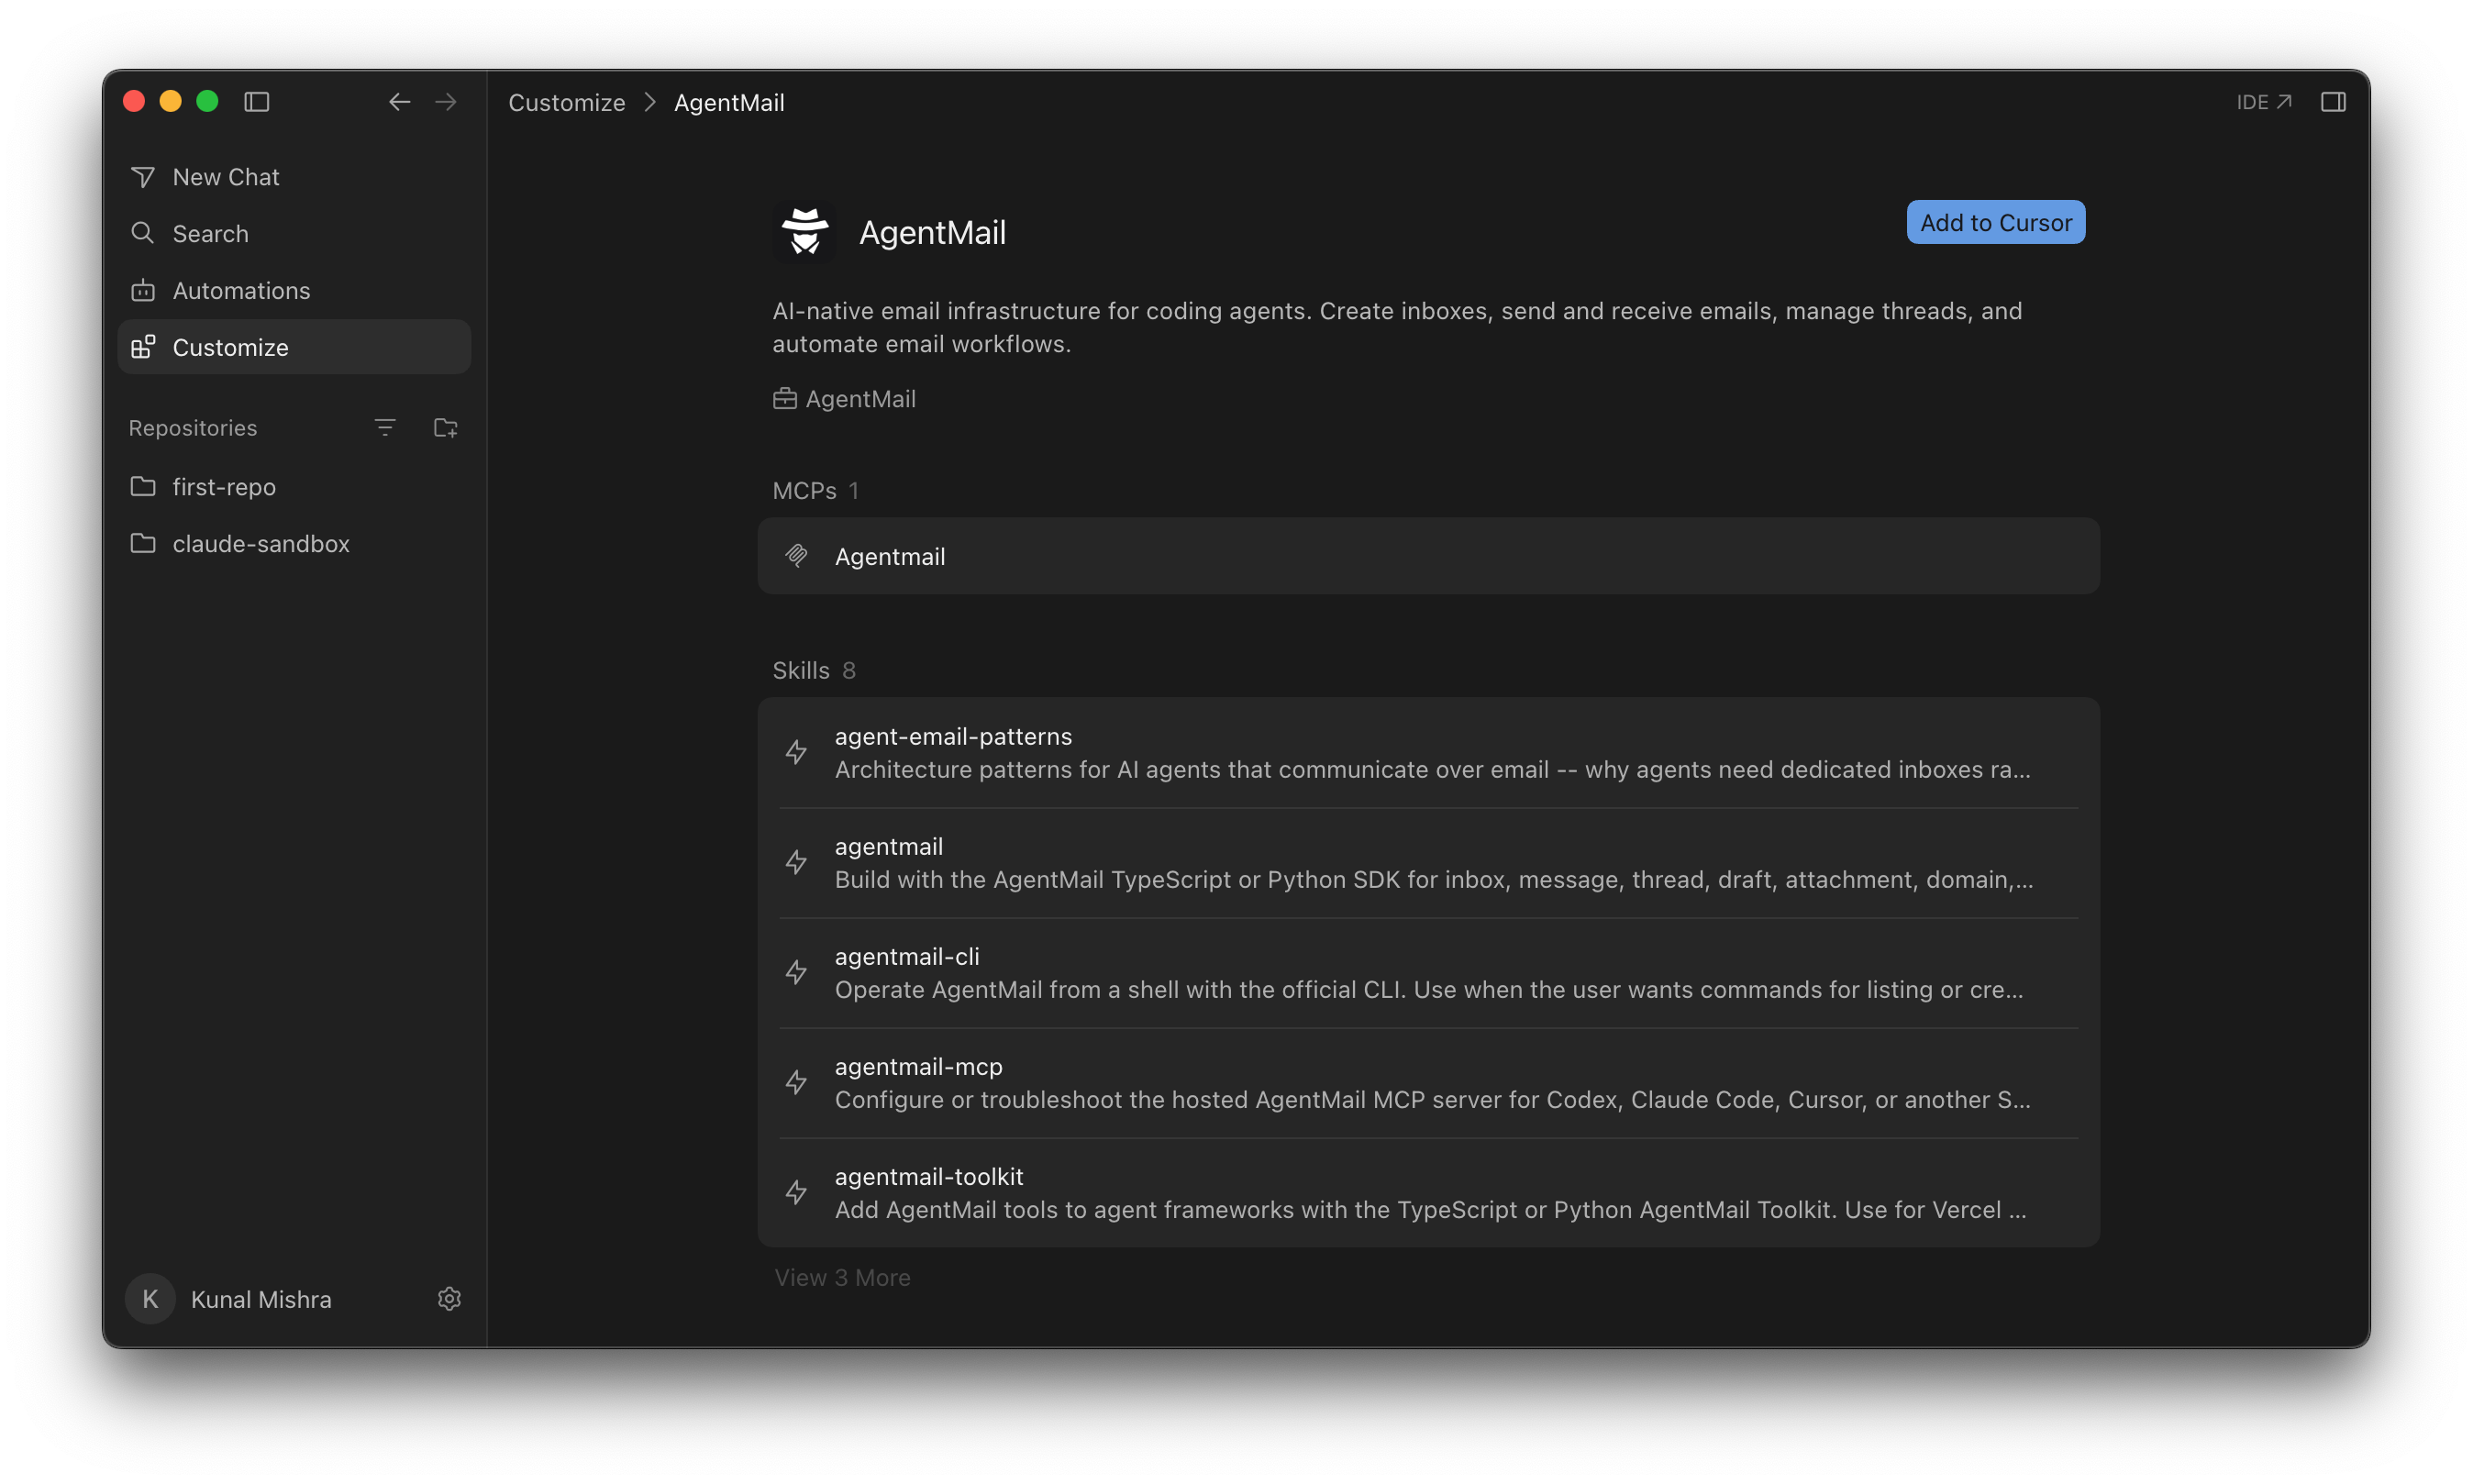Click the Search magnifier icon
The width and height of the screenshot is (2473, 1484).
(143, 233)
